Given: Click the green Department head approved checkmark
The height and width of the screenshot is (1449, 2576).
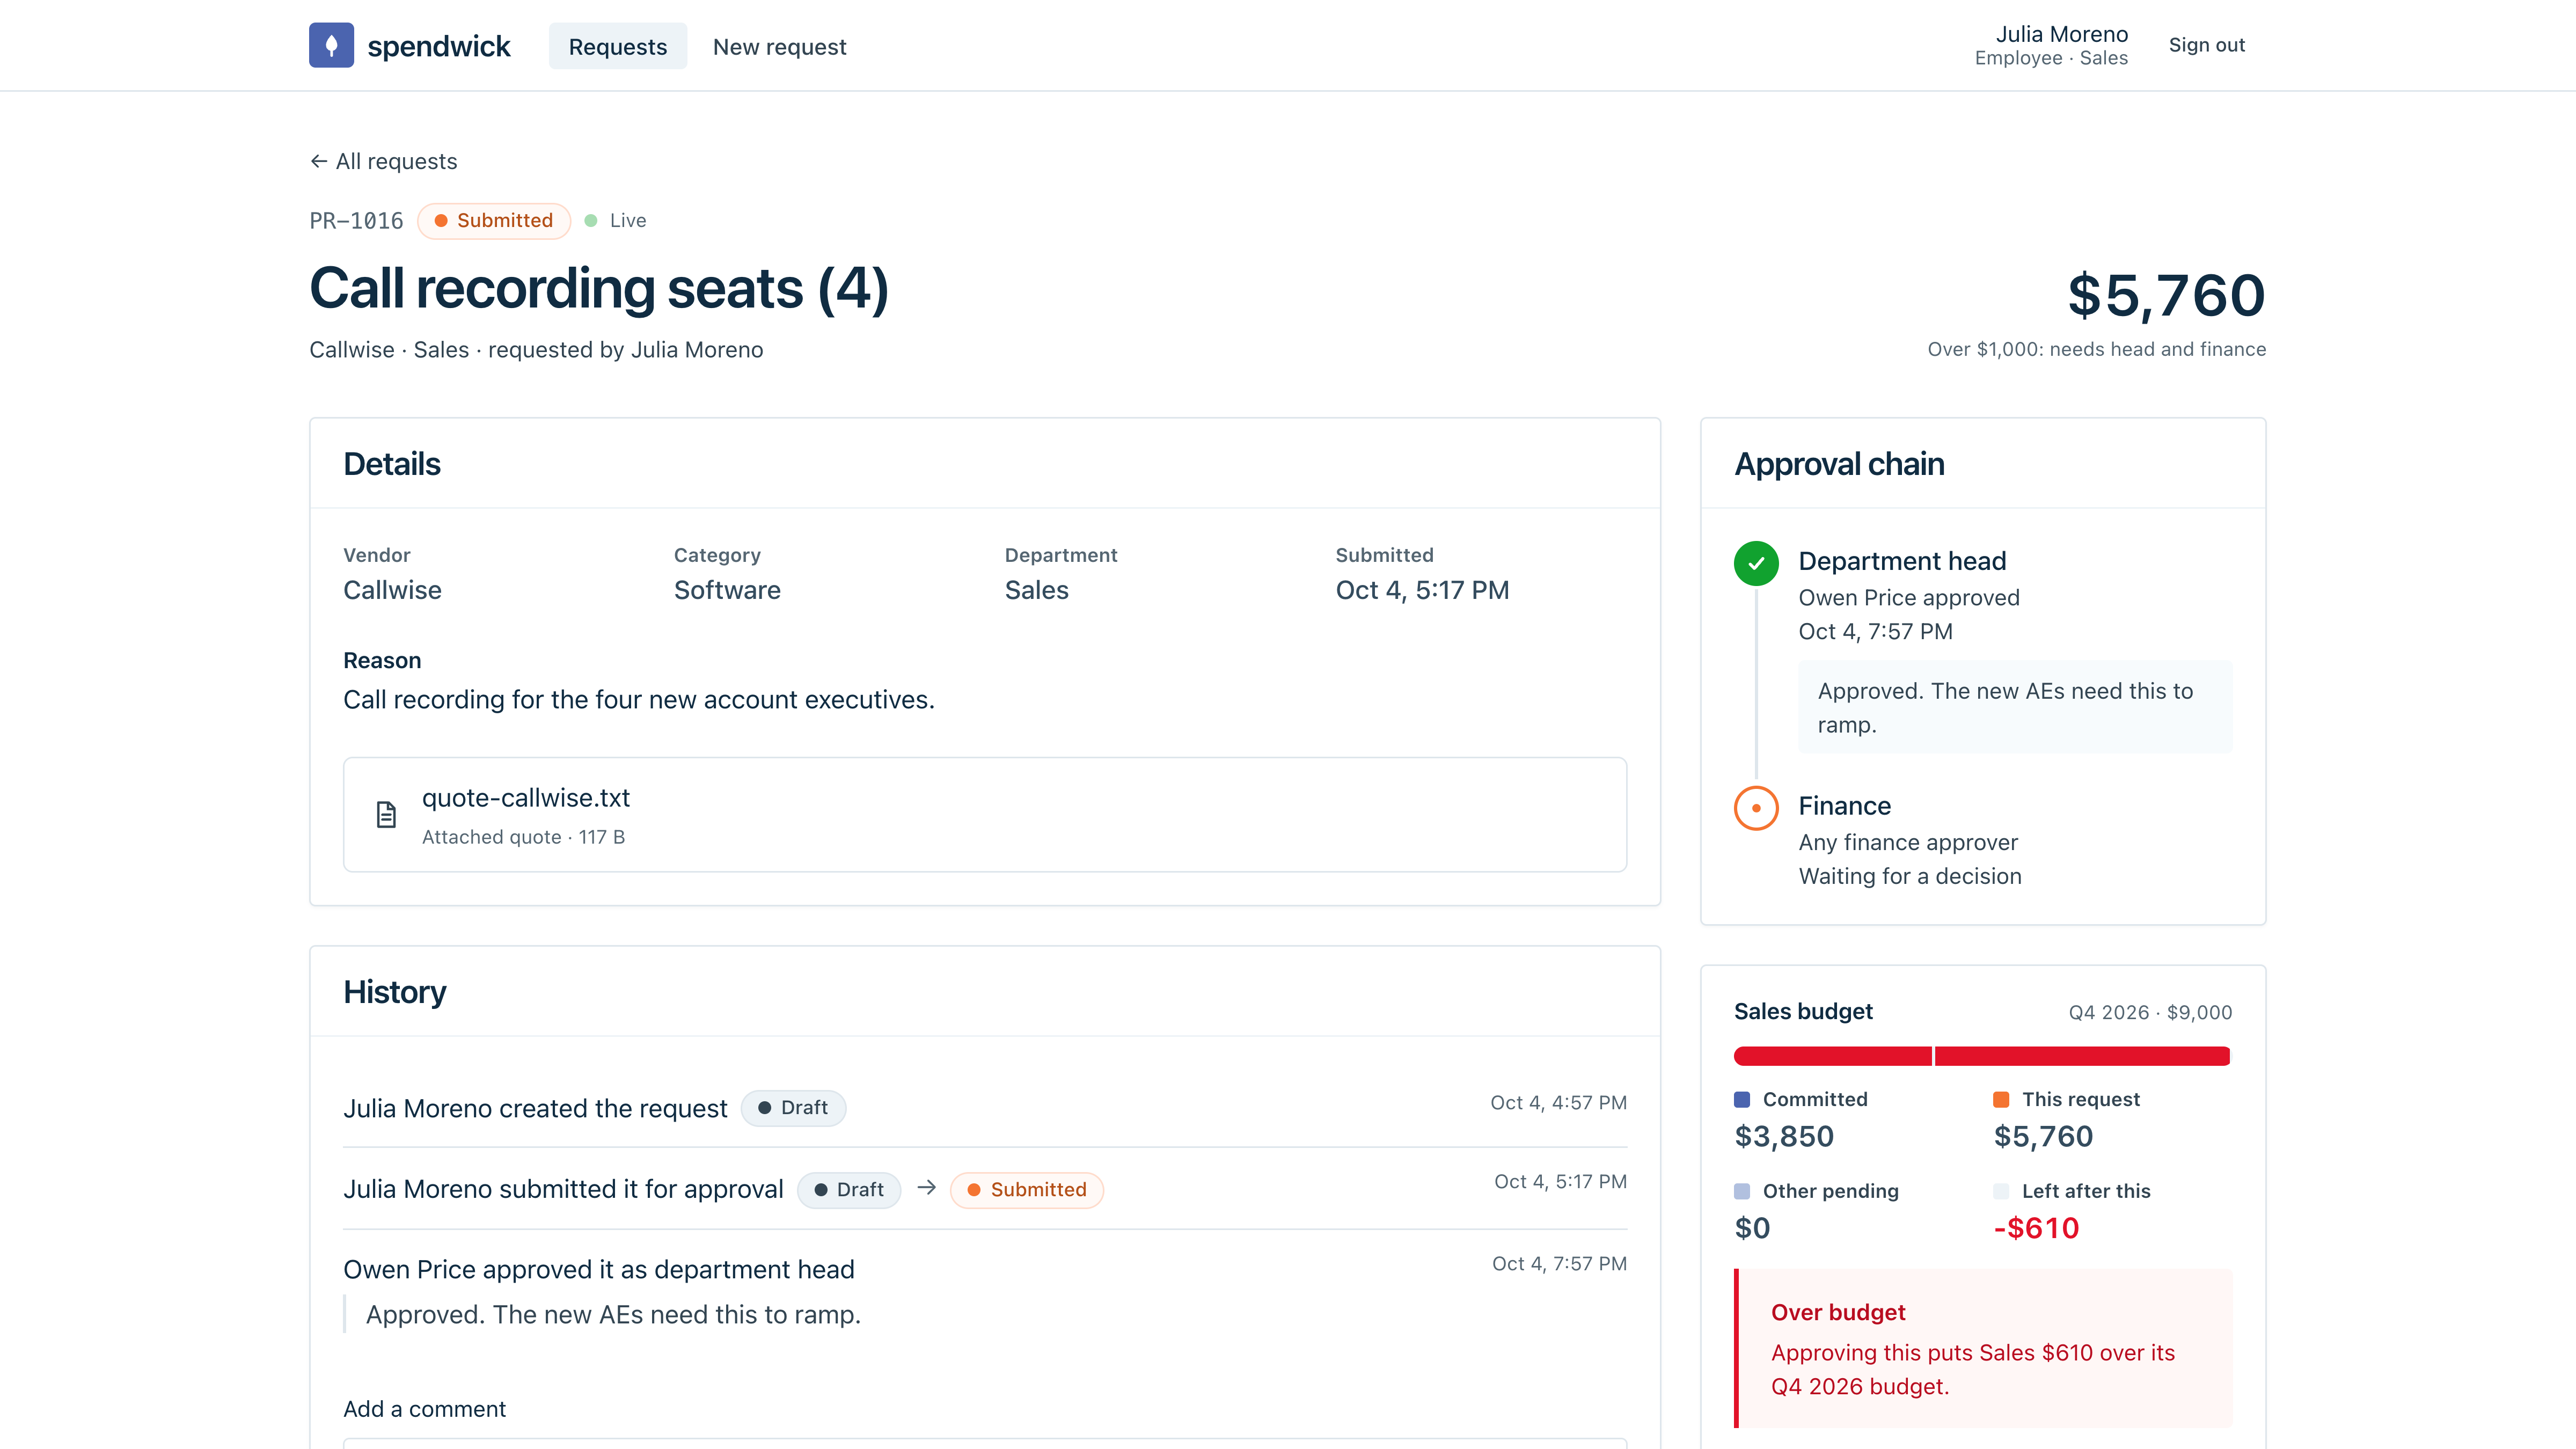Looking at the screenshot, I should pos(1756,563).
